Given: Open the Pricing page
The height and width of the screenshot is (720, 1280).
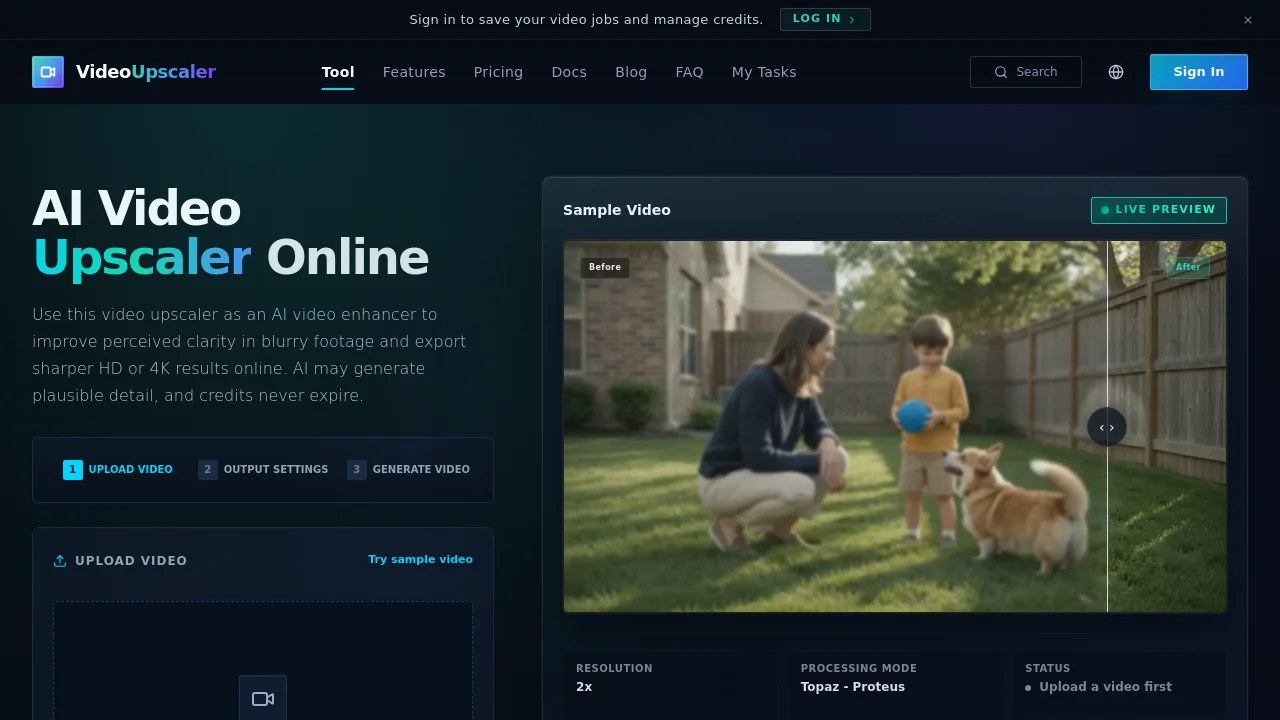Looking at the screenshot, I should 498,72.
